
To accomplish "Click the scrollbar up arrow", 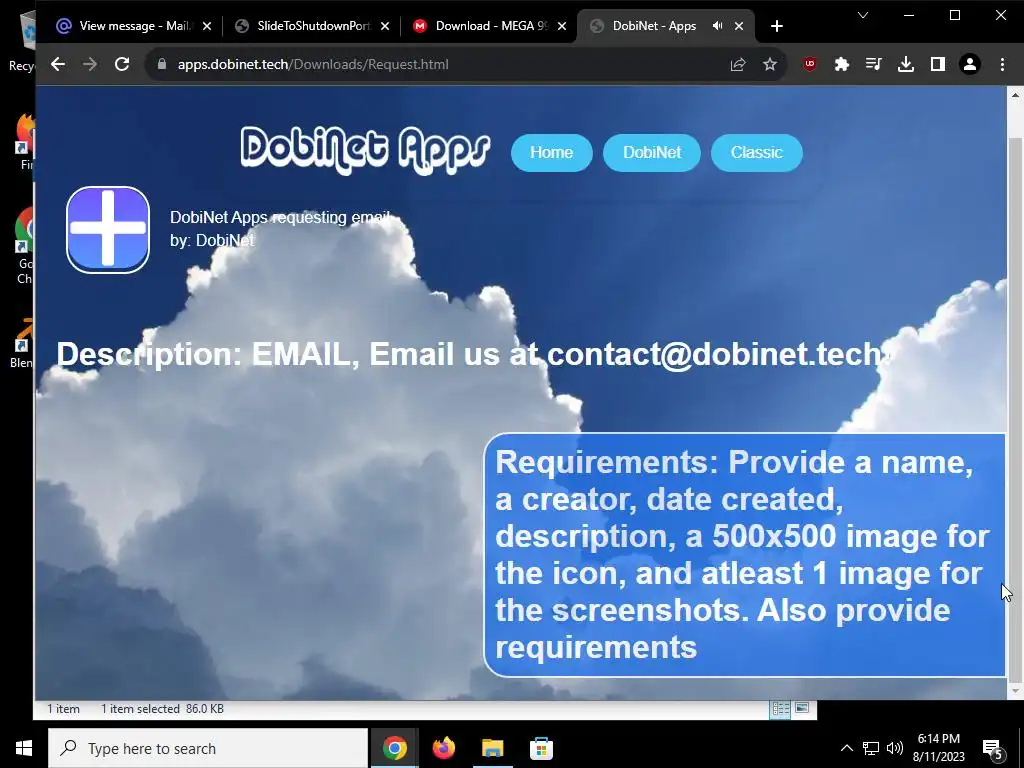I will pos(1015,95).
